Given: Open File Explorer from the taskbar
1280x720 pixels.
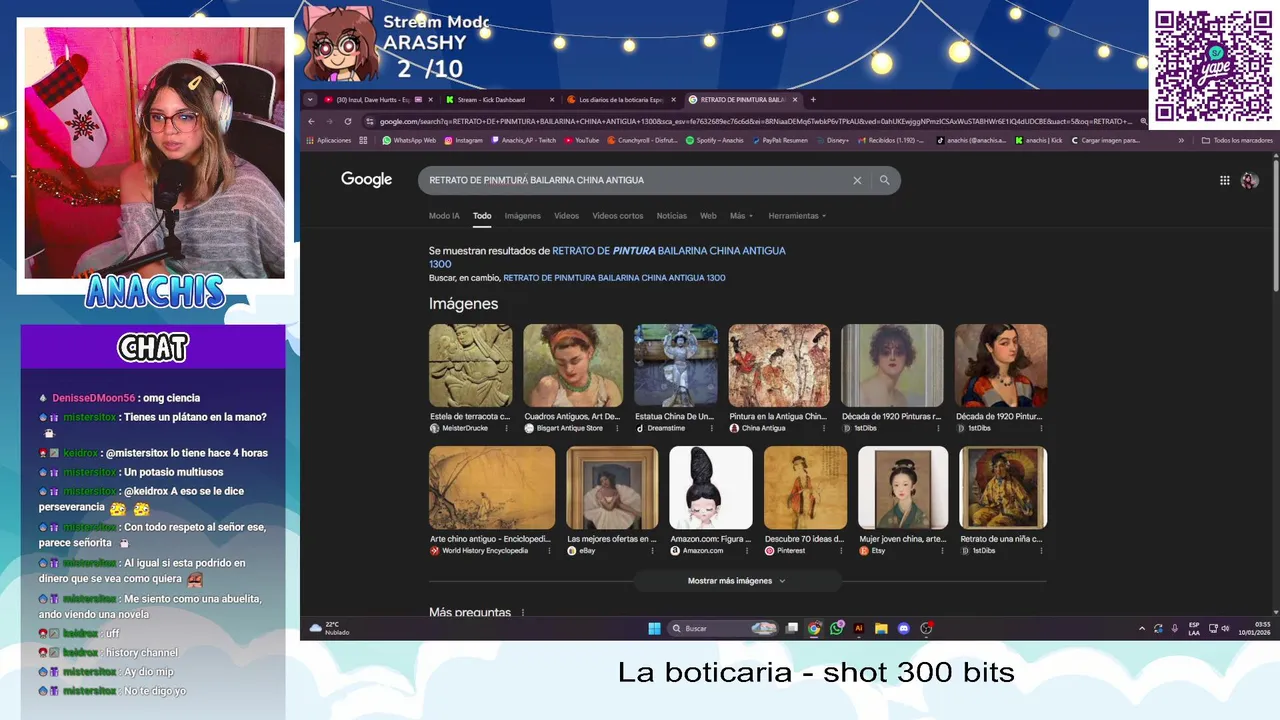Looking at the screenshot, I should (x=881, y=629).
